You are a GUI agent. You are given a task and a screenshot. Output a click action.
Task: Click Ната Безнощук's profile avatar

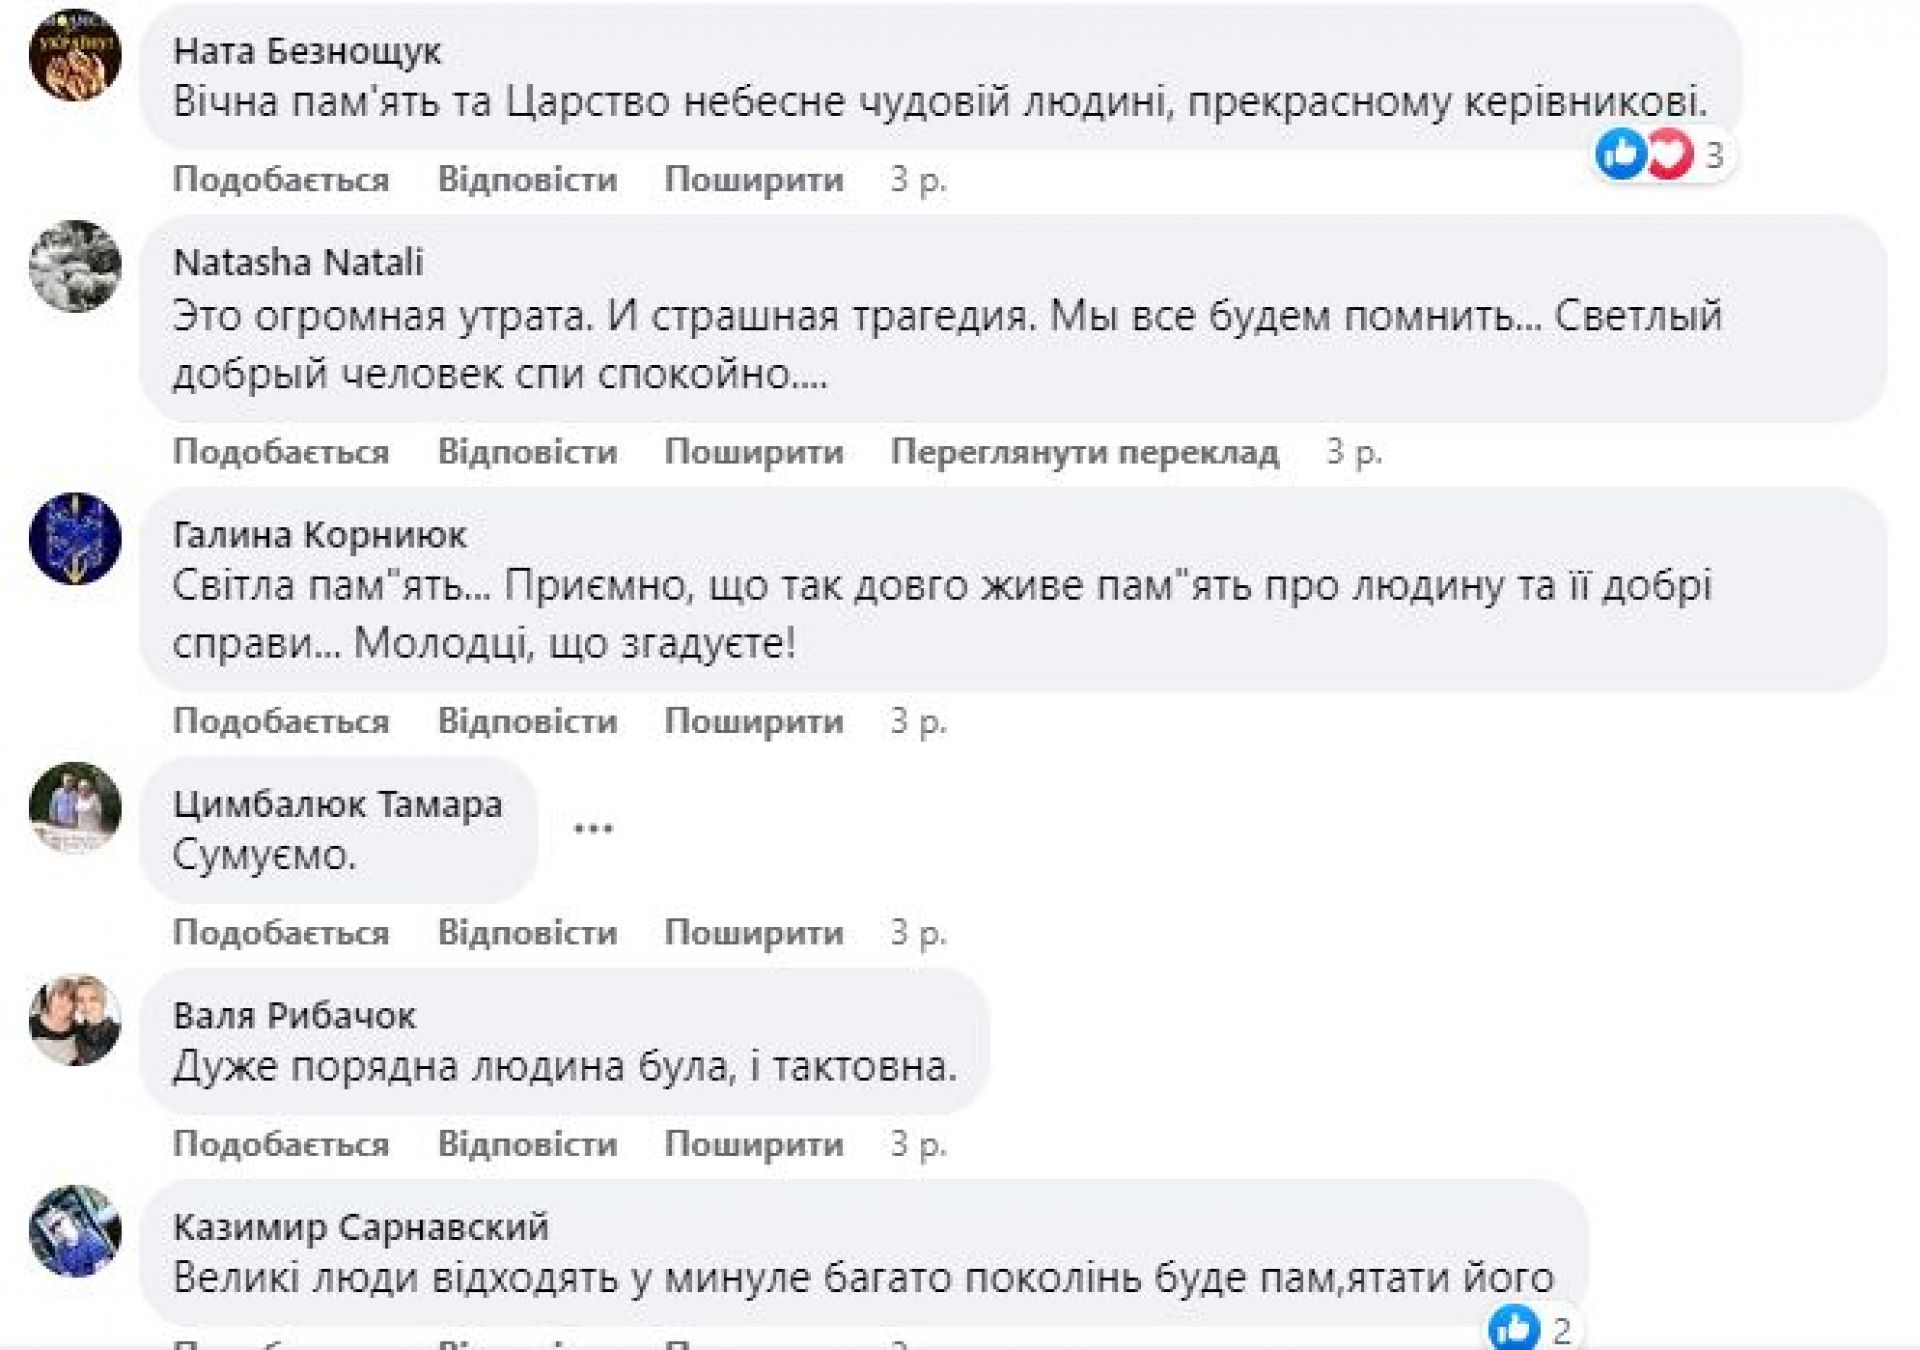(x=75, y=54)
